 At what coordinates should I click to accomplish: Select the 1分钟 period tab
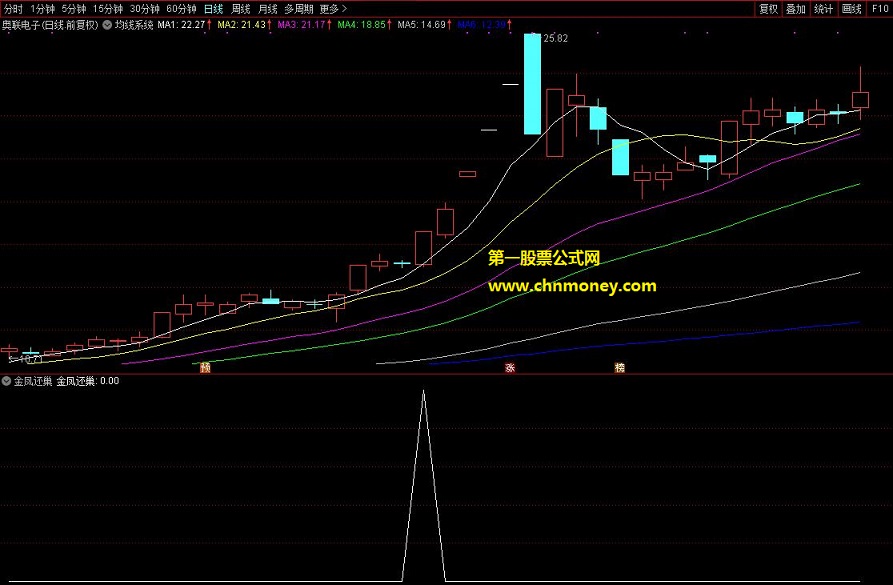click(x=42, y=9)
